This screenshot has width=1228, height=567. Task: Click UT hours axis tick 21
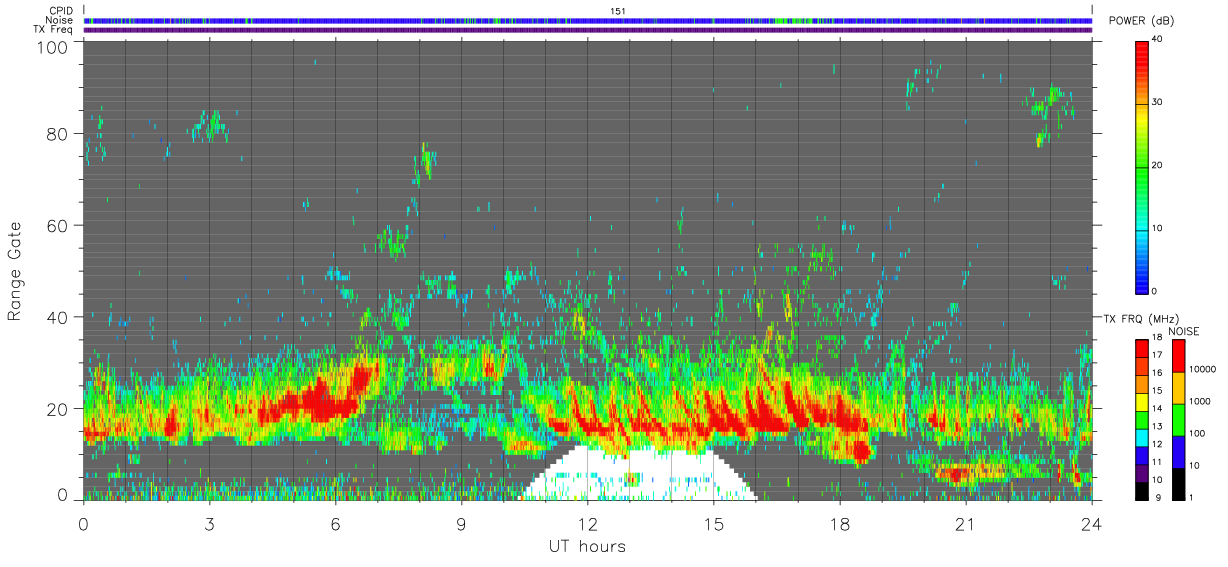click(x=965, y=523)
